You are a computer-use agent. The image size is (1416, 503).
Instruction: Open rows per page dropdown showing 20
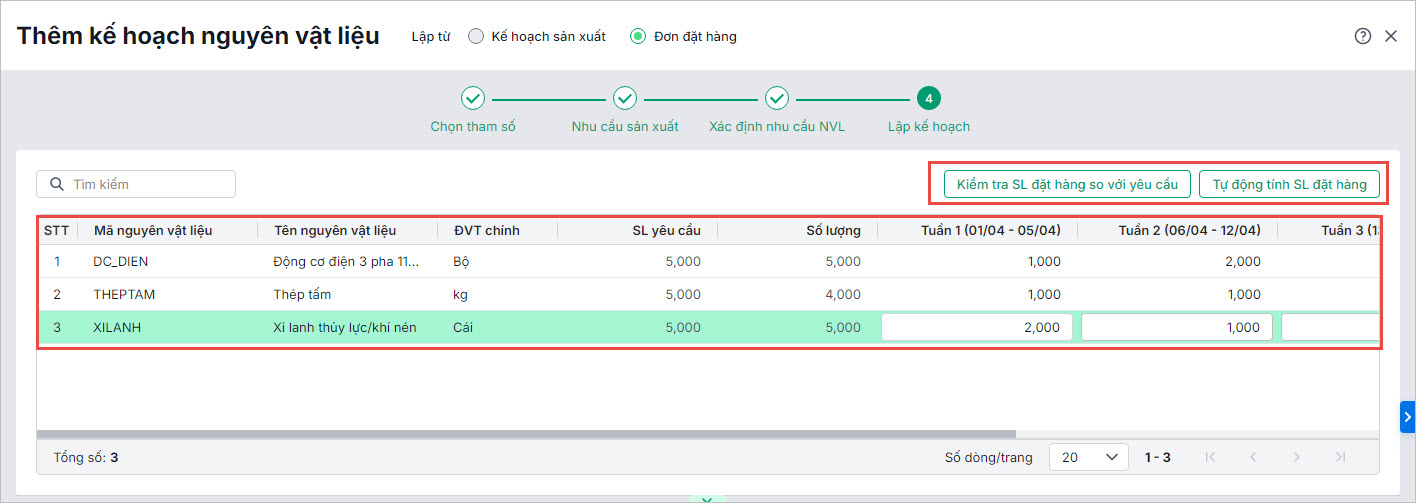[1088, 457]
